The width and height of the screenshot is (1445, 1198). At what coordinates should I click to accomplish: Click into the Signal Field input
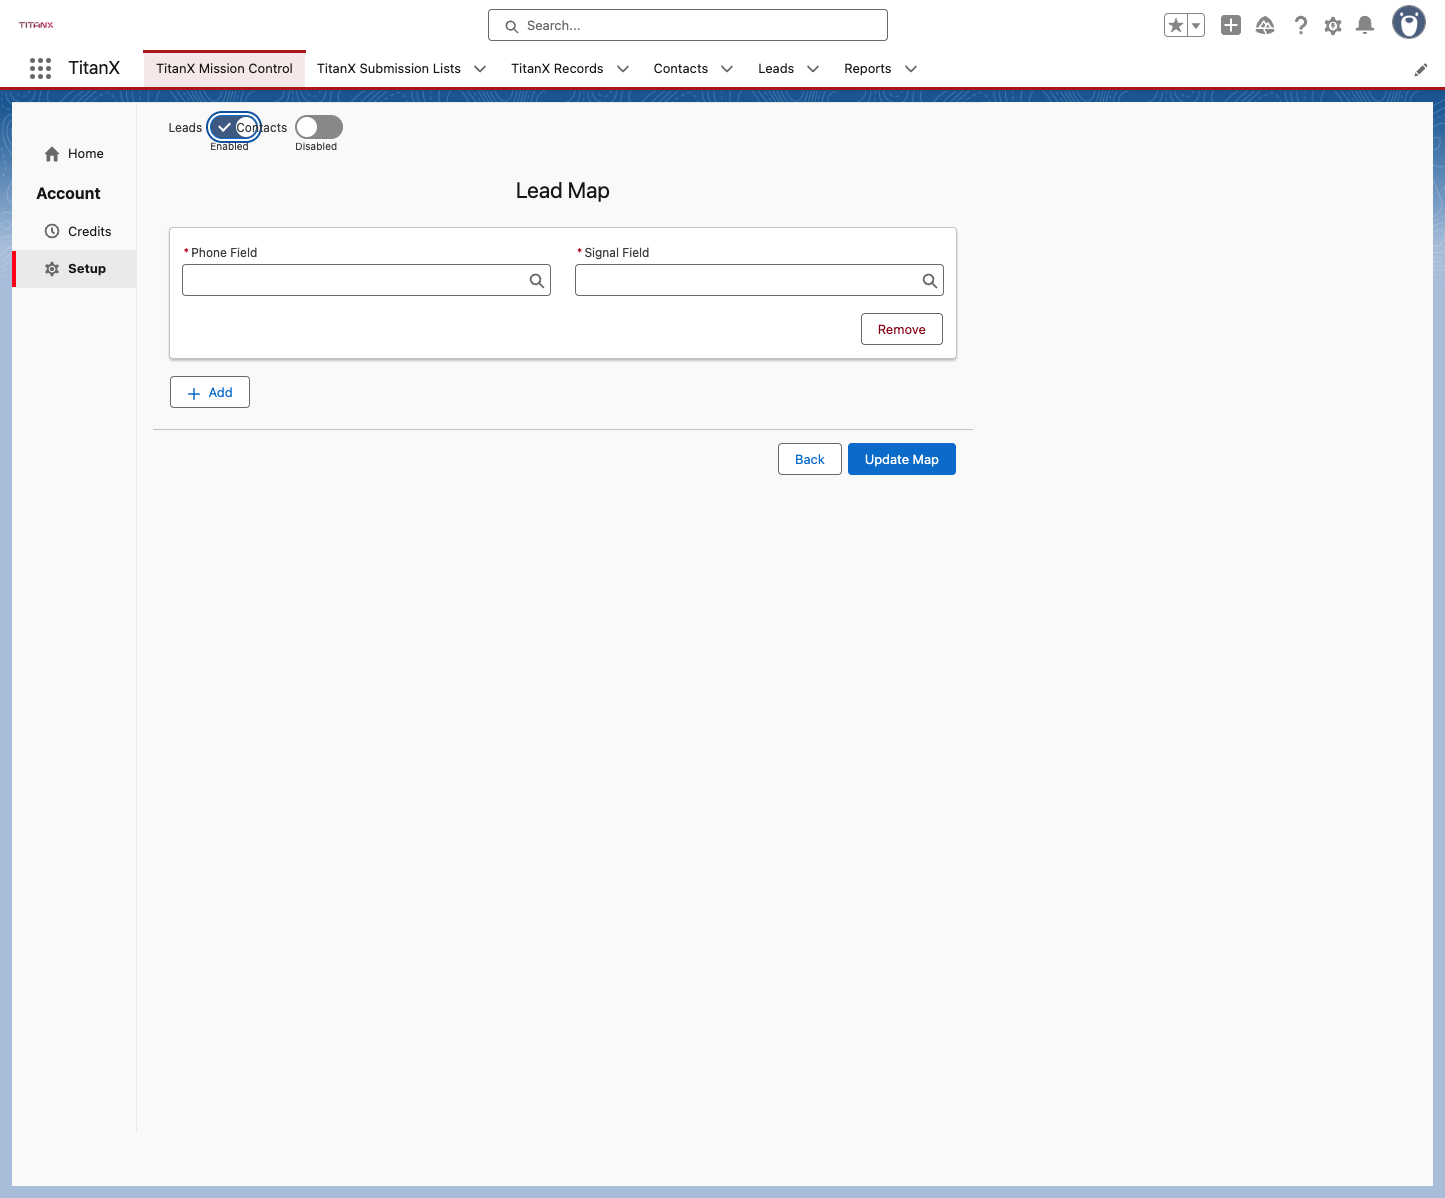(759, 280)
